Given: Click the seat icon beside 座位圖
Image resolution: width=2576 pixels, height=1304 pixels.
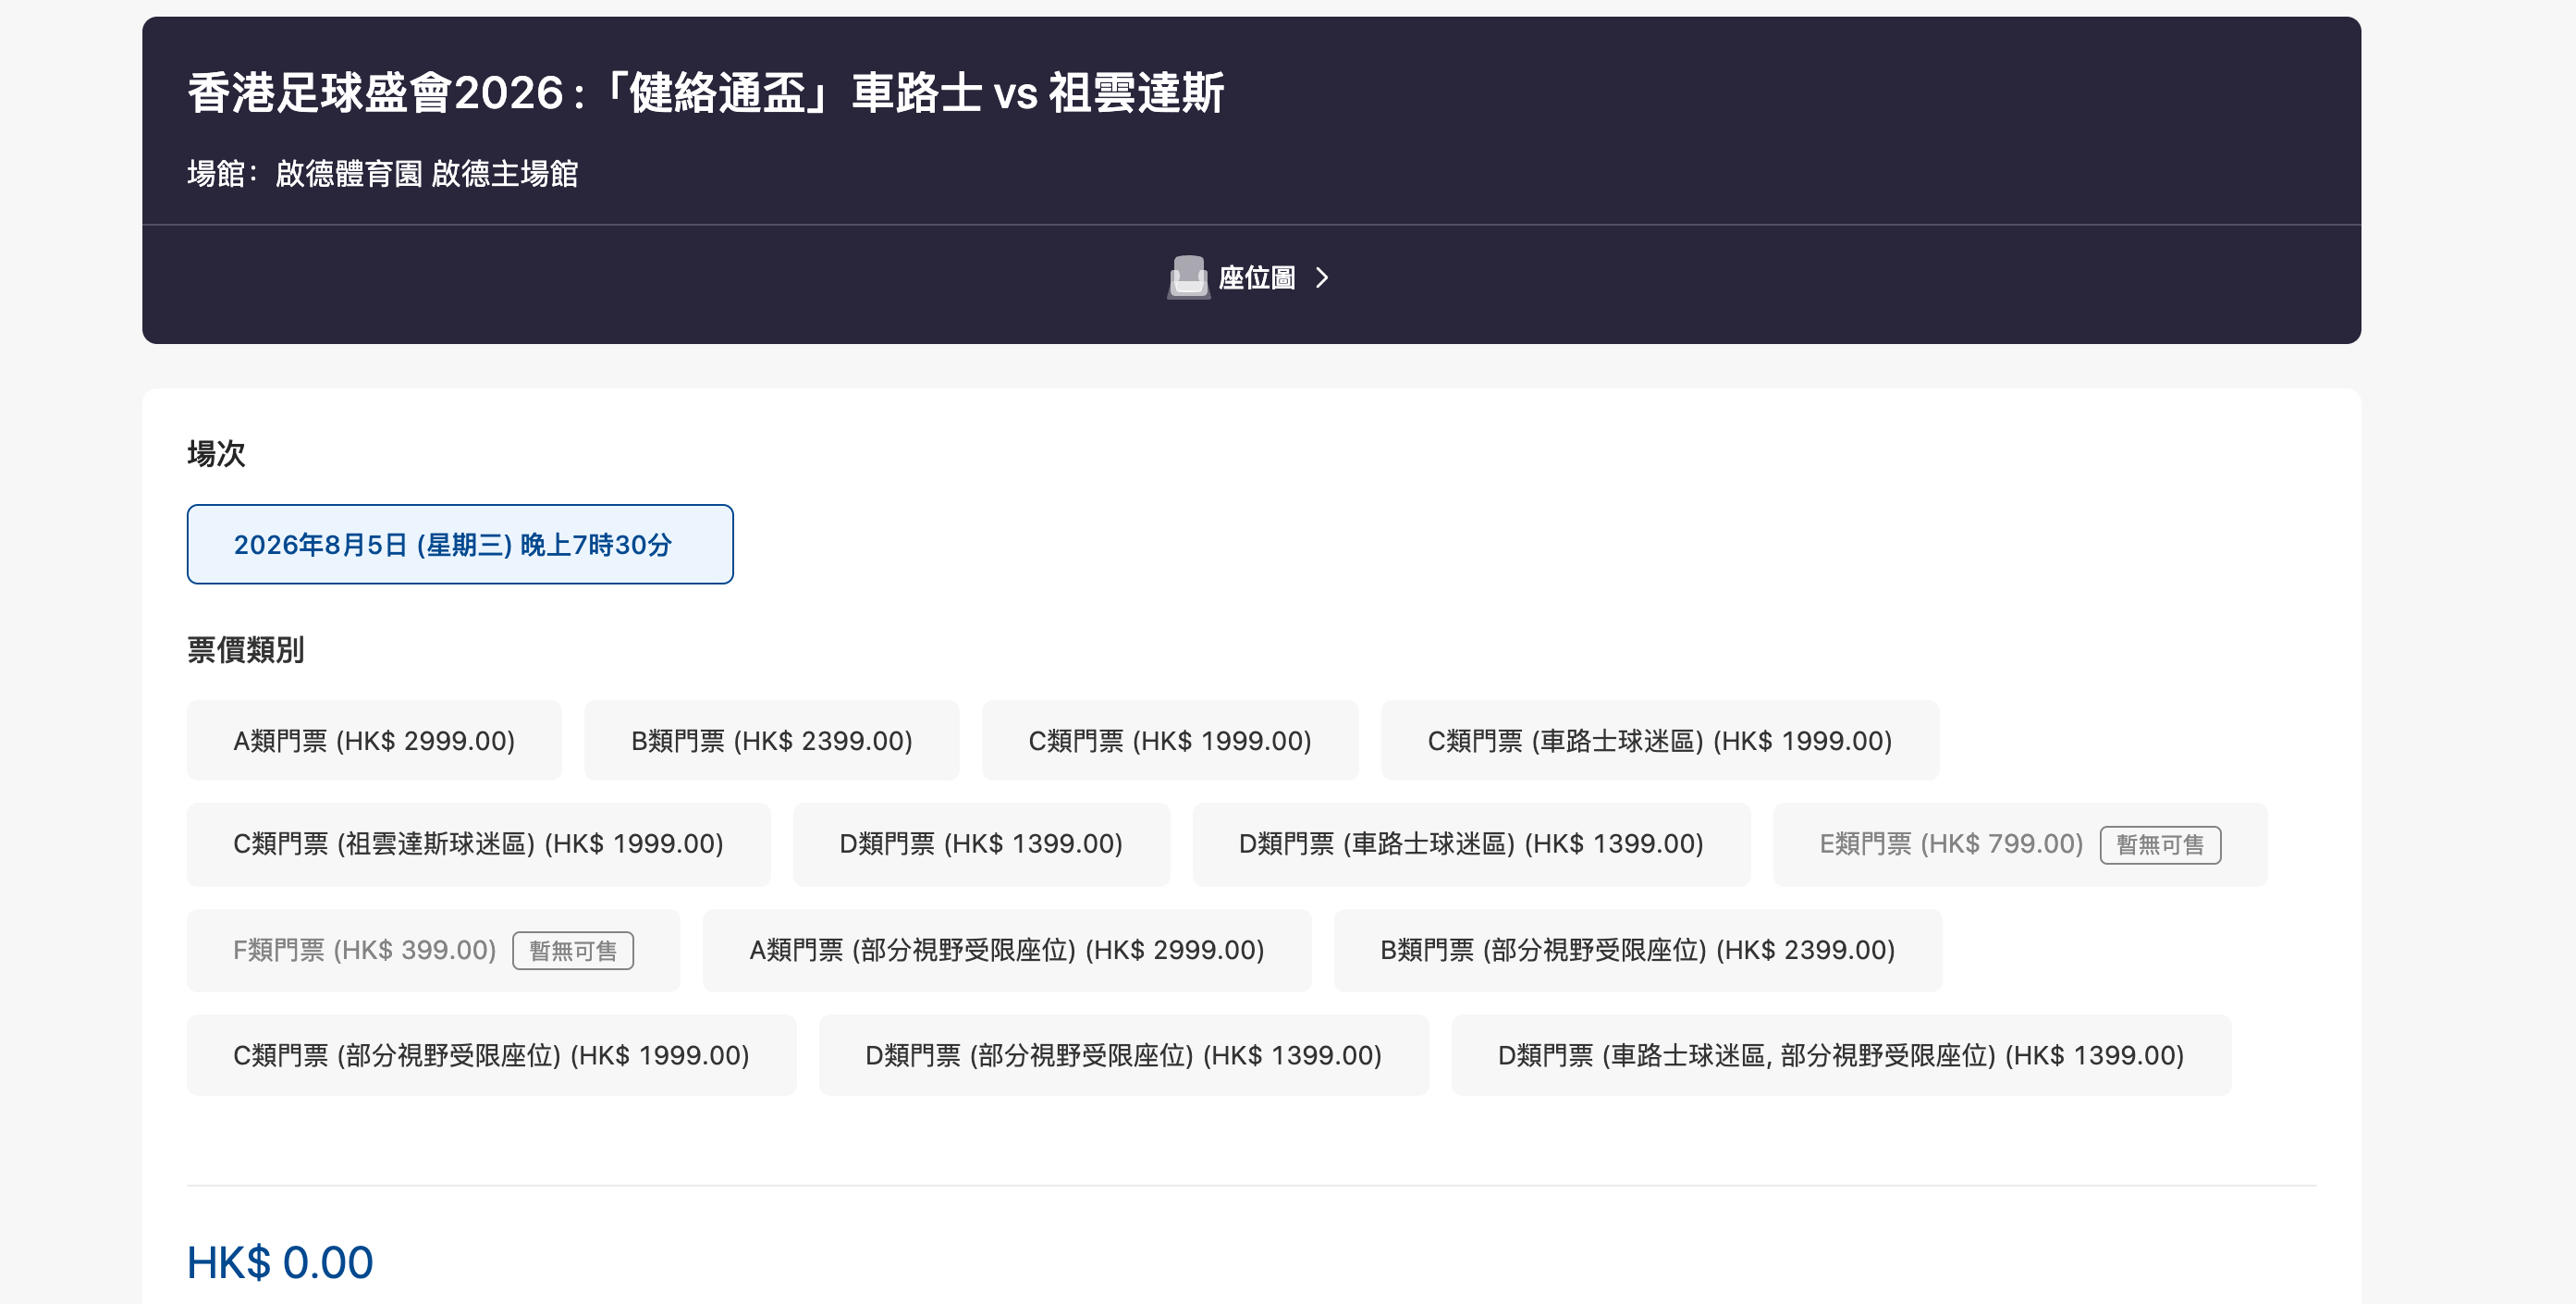Looking at the screenshot, I should (x=1188, y=277).
